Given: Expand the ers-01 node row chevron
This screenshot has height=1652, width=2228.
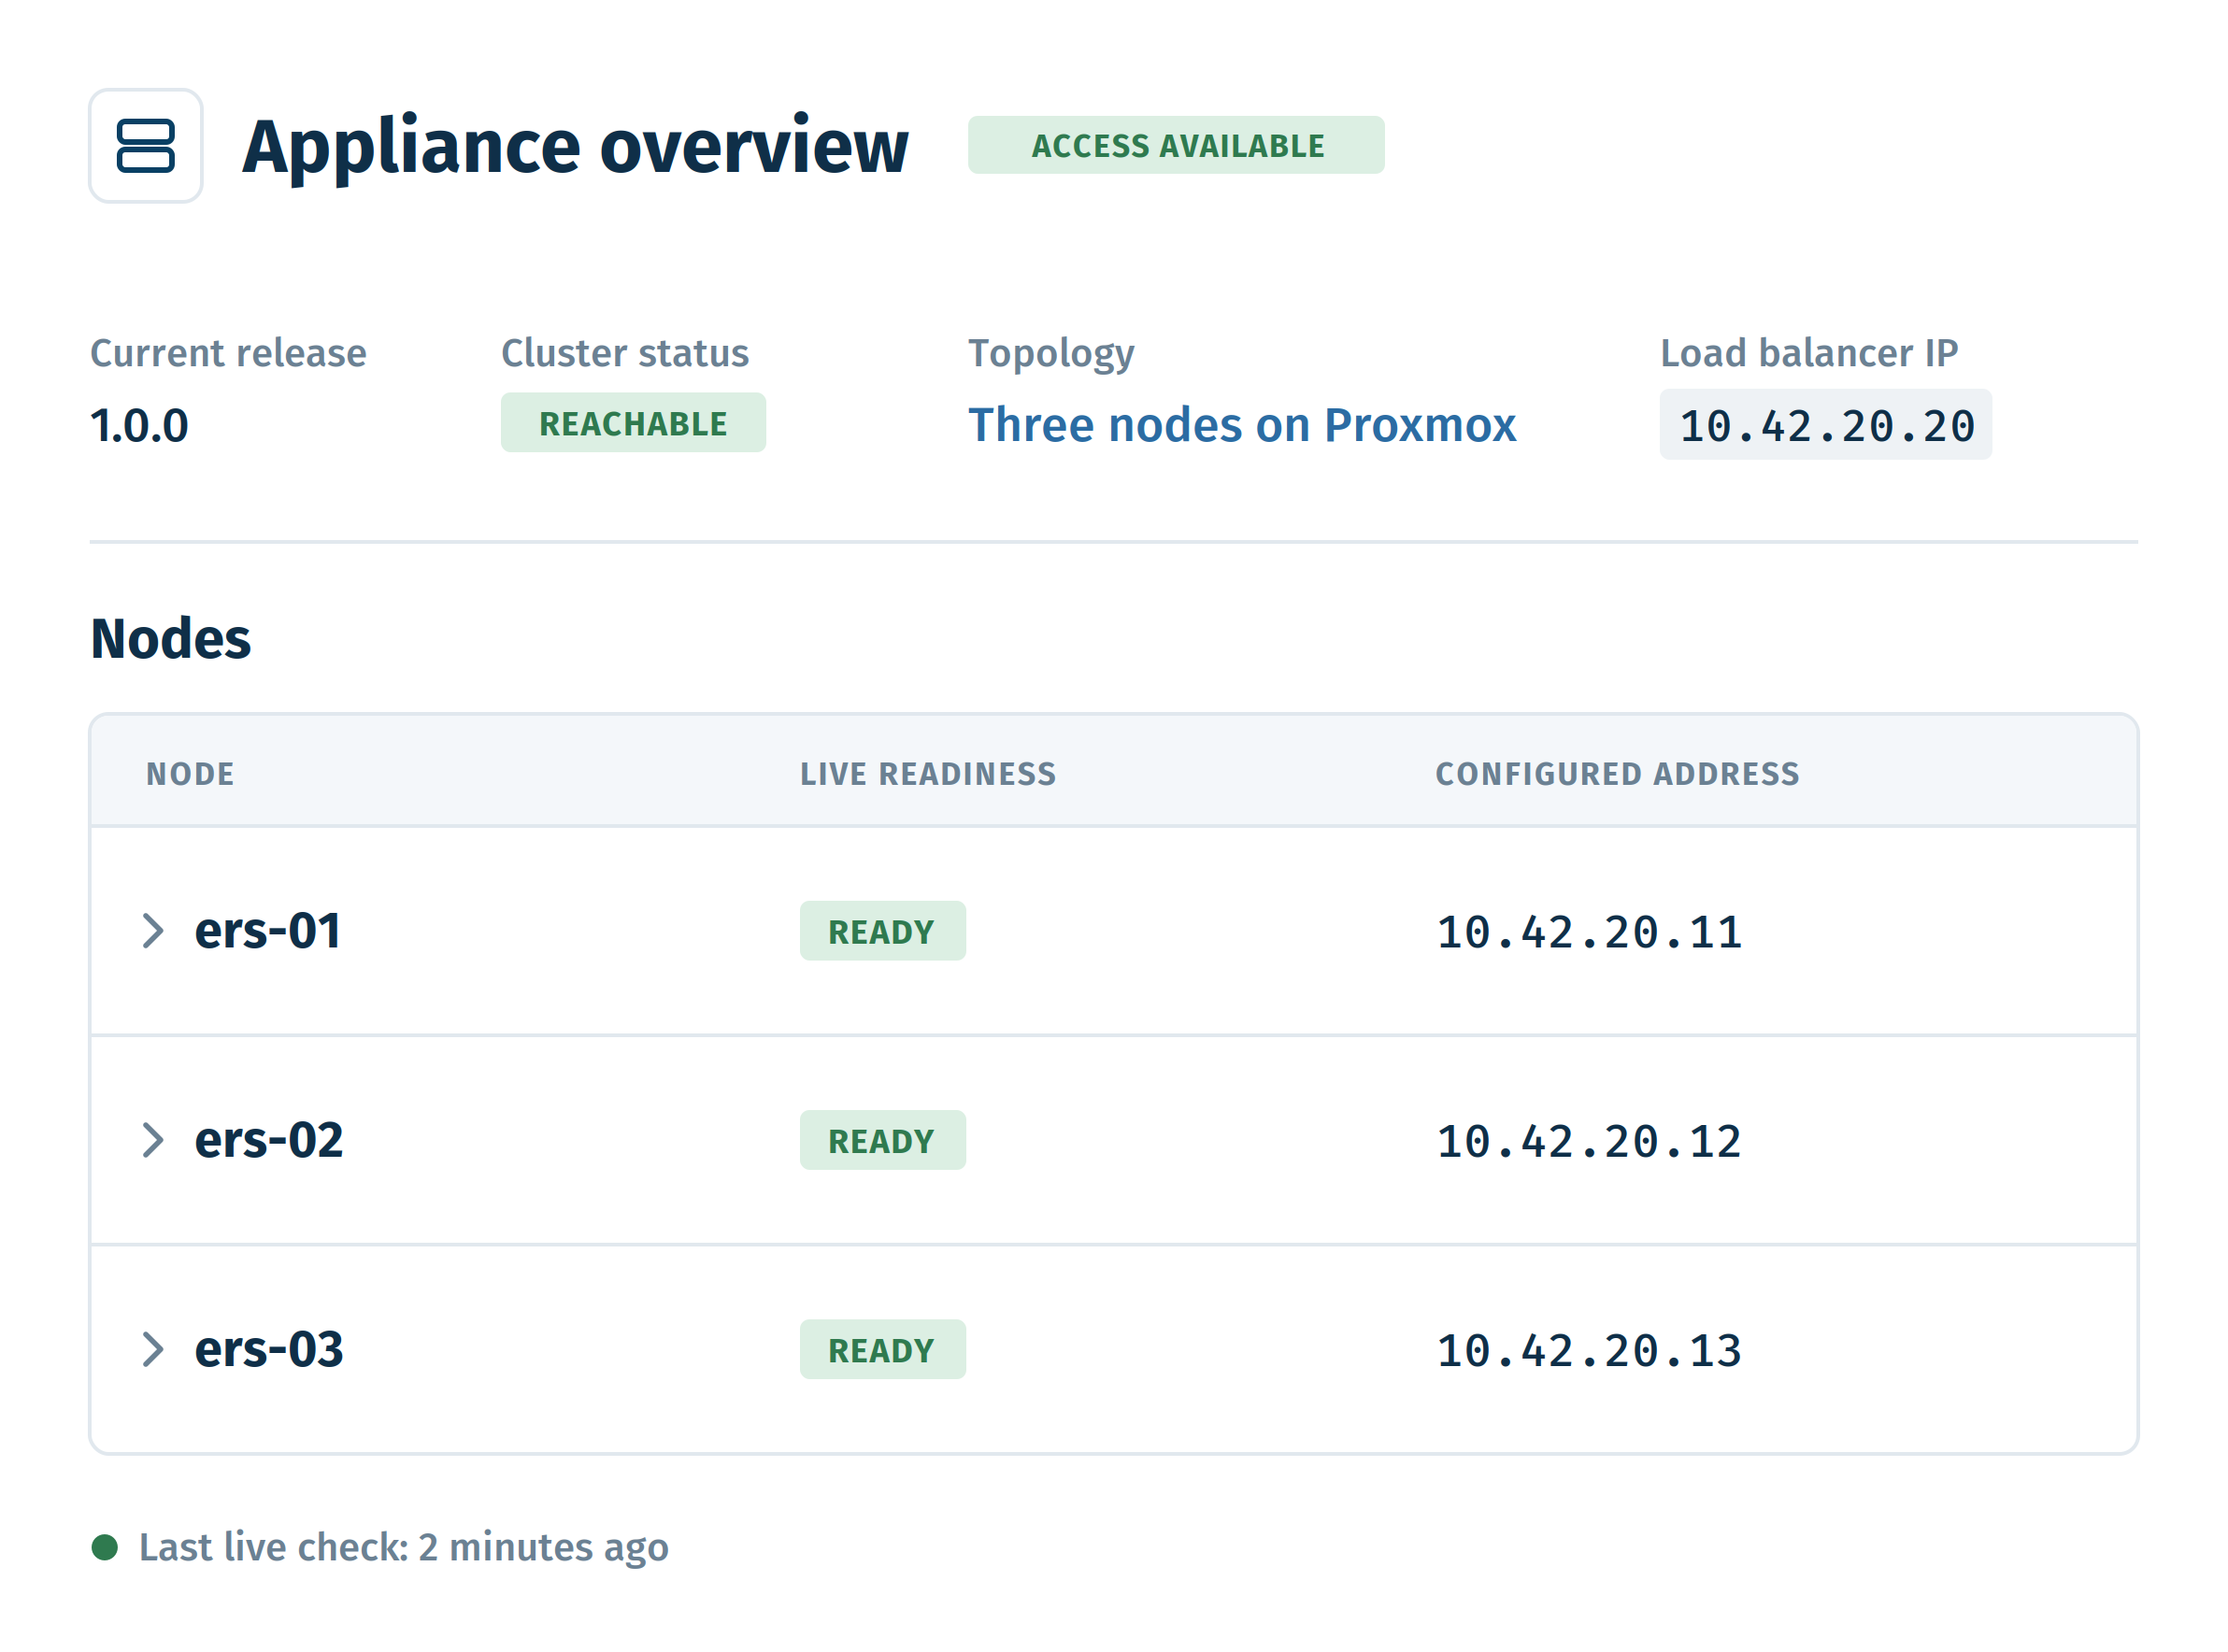Looking at the screenshot, I should 152,931.
